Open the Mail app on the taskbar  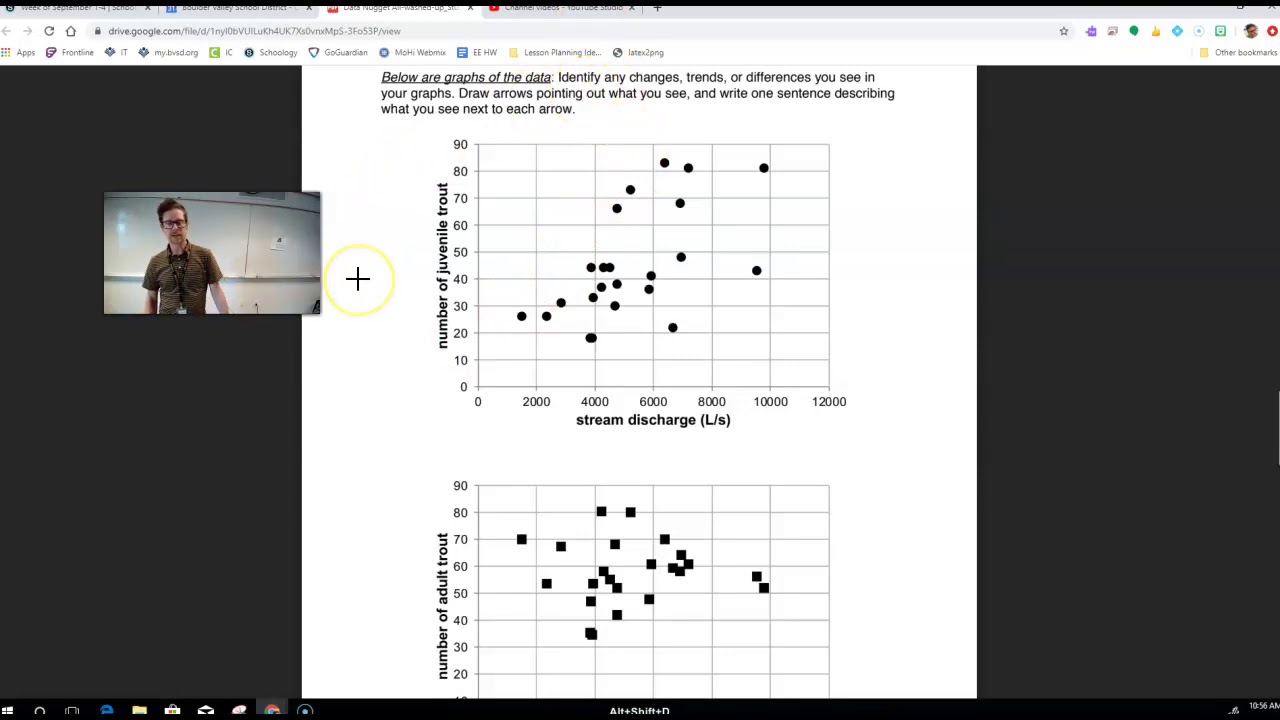pos(205,711)
